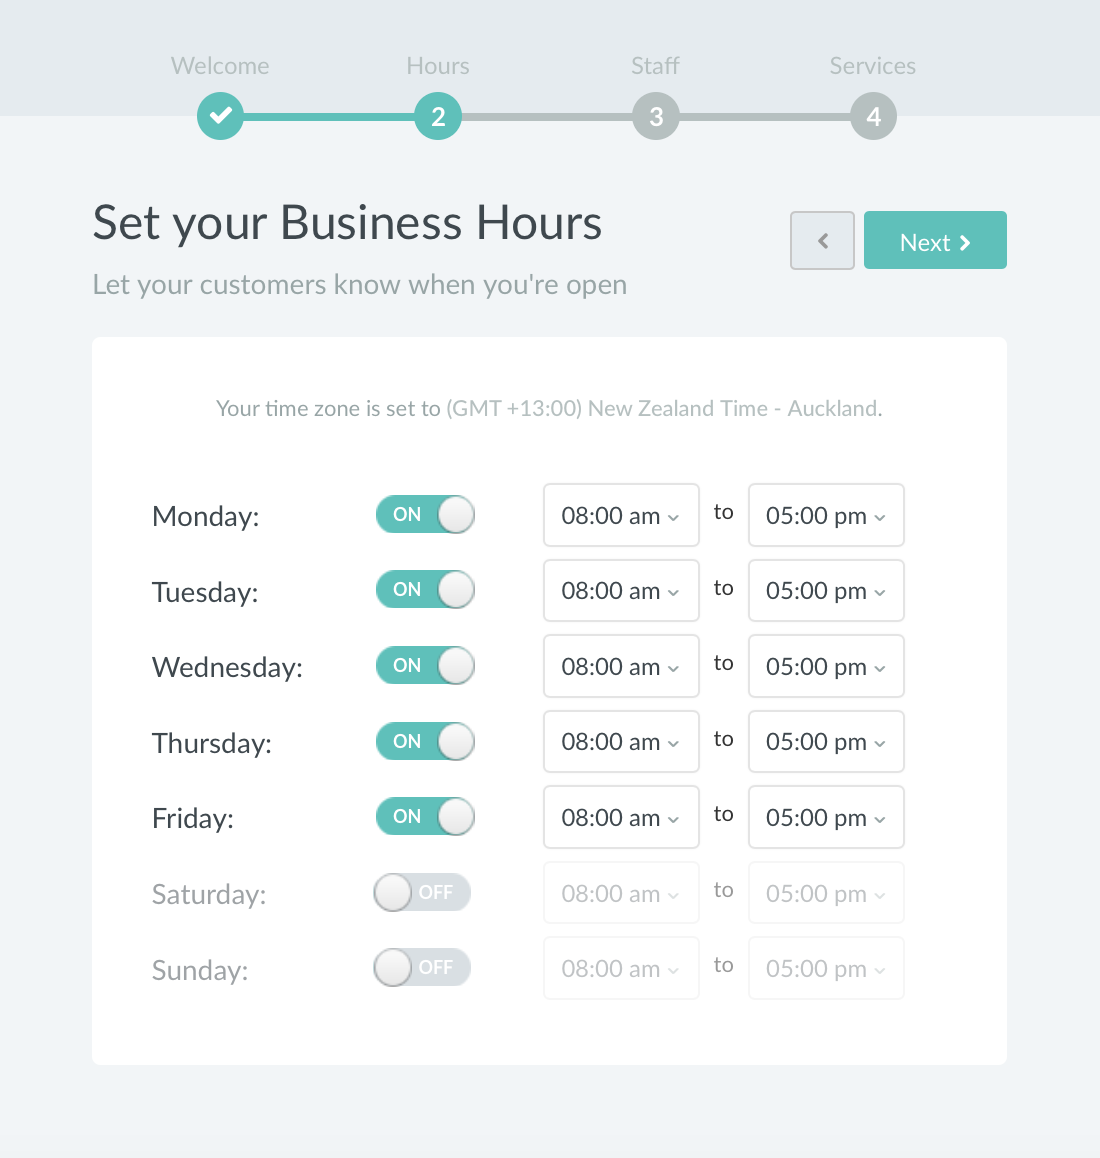This screenshot has width=1100, height=1158.
Task: Select step 2 Hours circle
Action: pyautogui.click(x=438, y=116)
